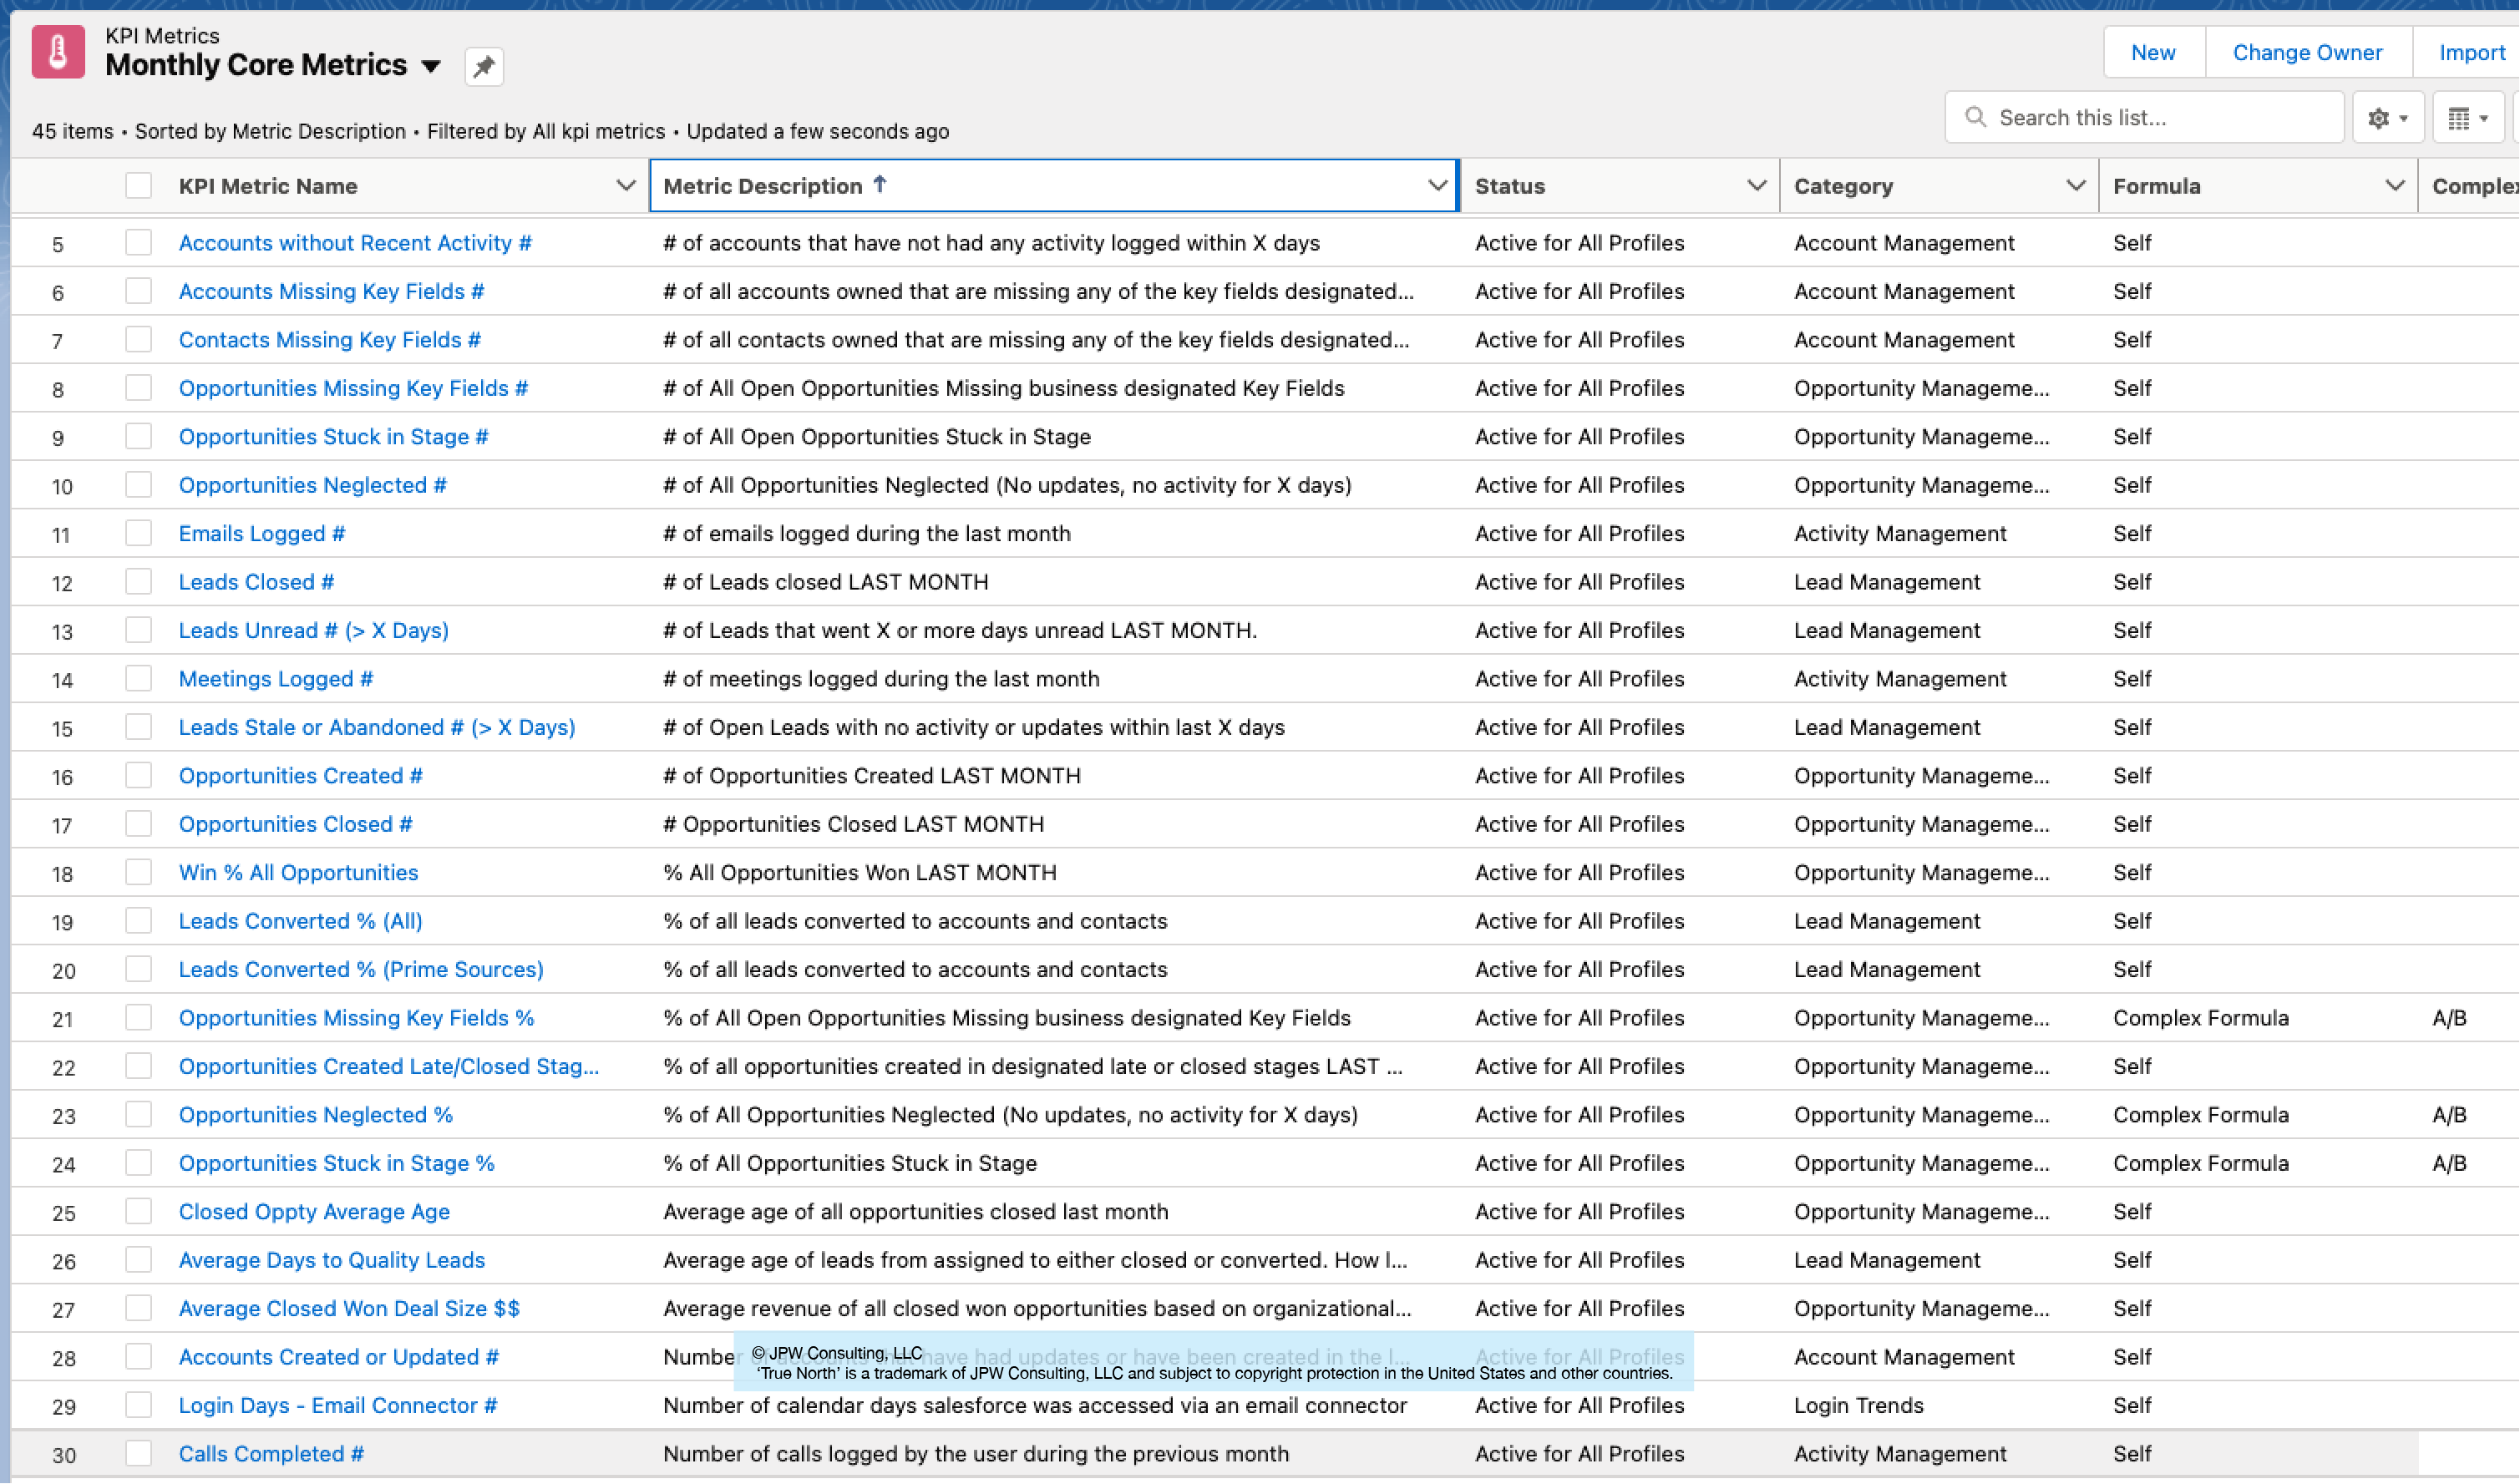Expand the Metric Description column menu
Viewport: 2520px width, 1484px height.
pos(1438,186)
